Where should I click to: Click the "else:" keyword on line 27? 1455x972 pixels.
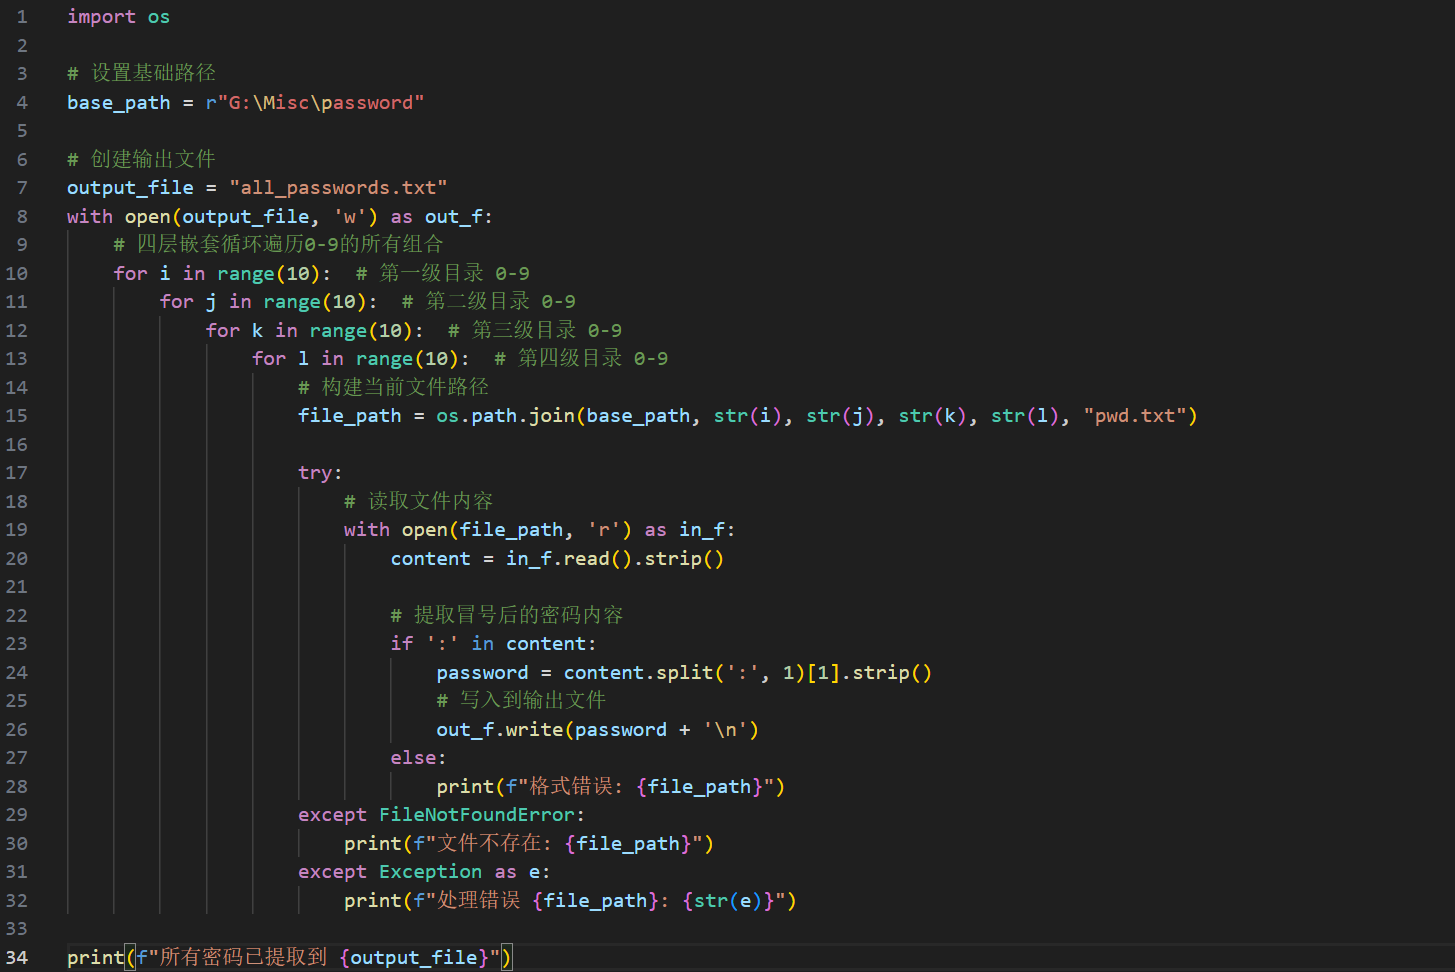pyautogui.click(x=418, y=758)
